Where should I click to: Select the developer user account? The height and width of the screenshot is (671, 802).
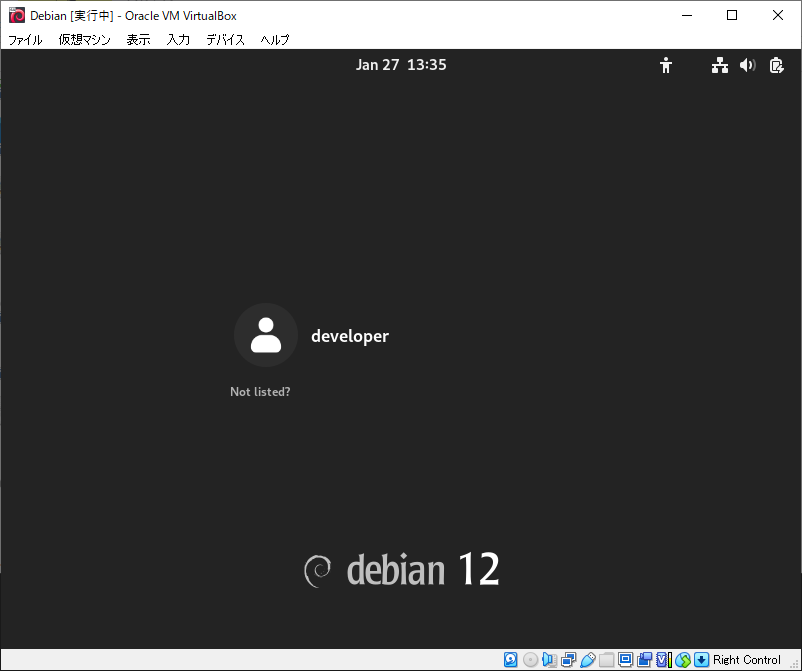311,336
